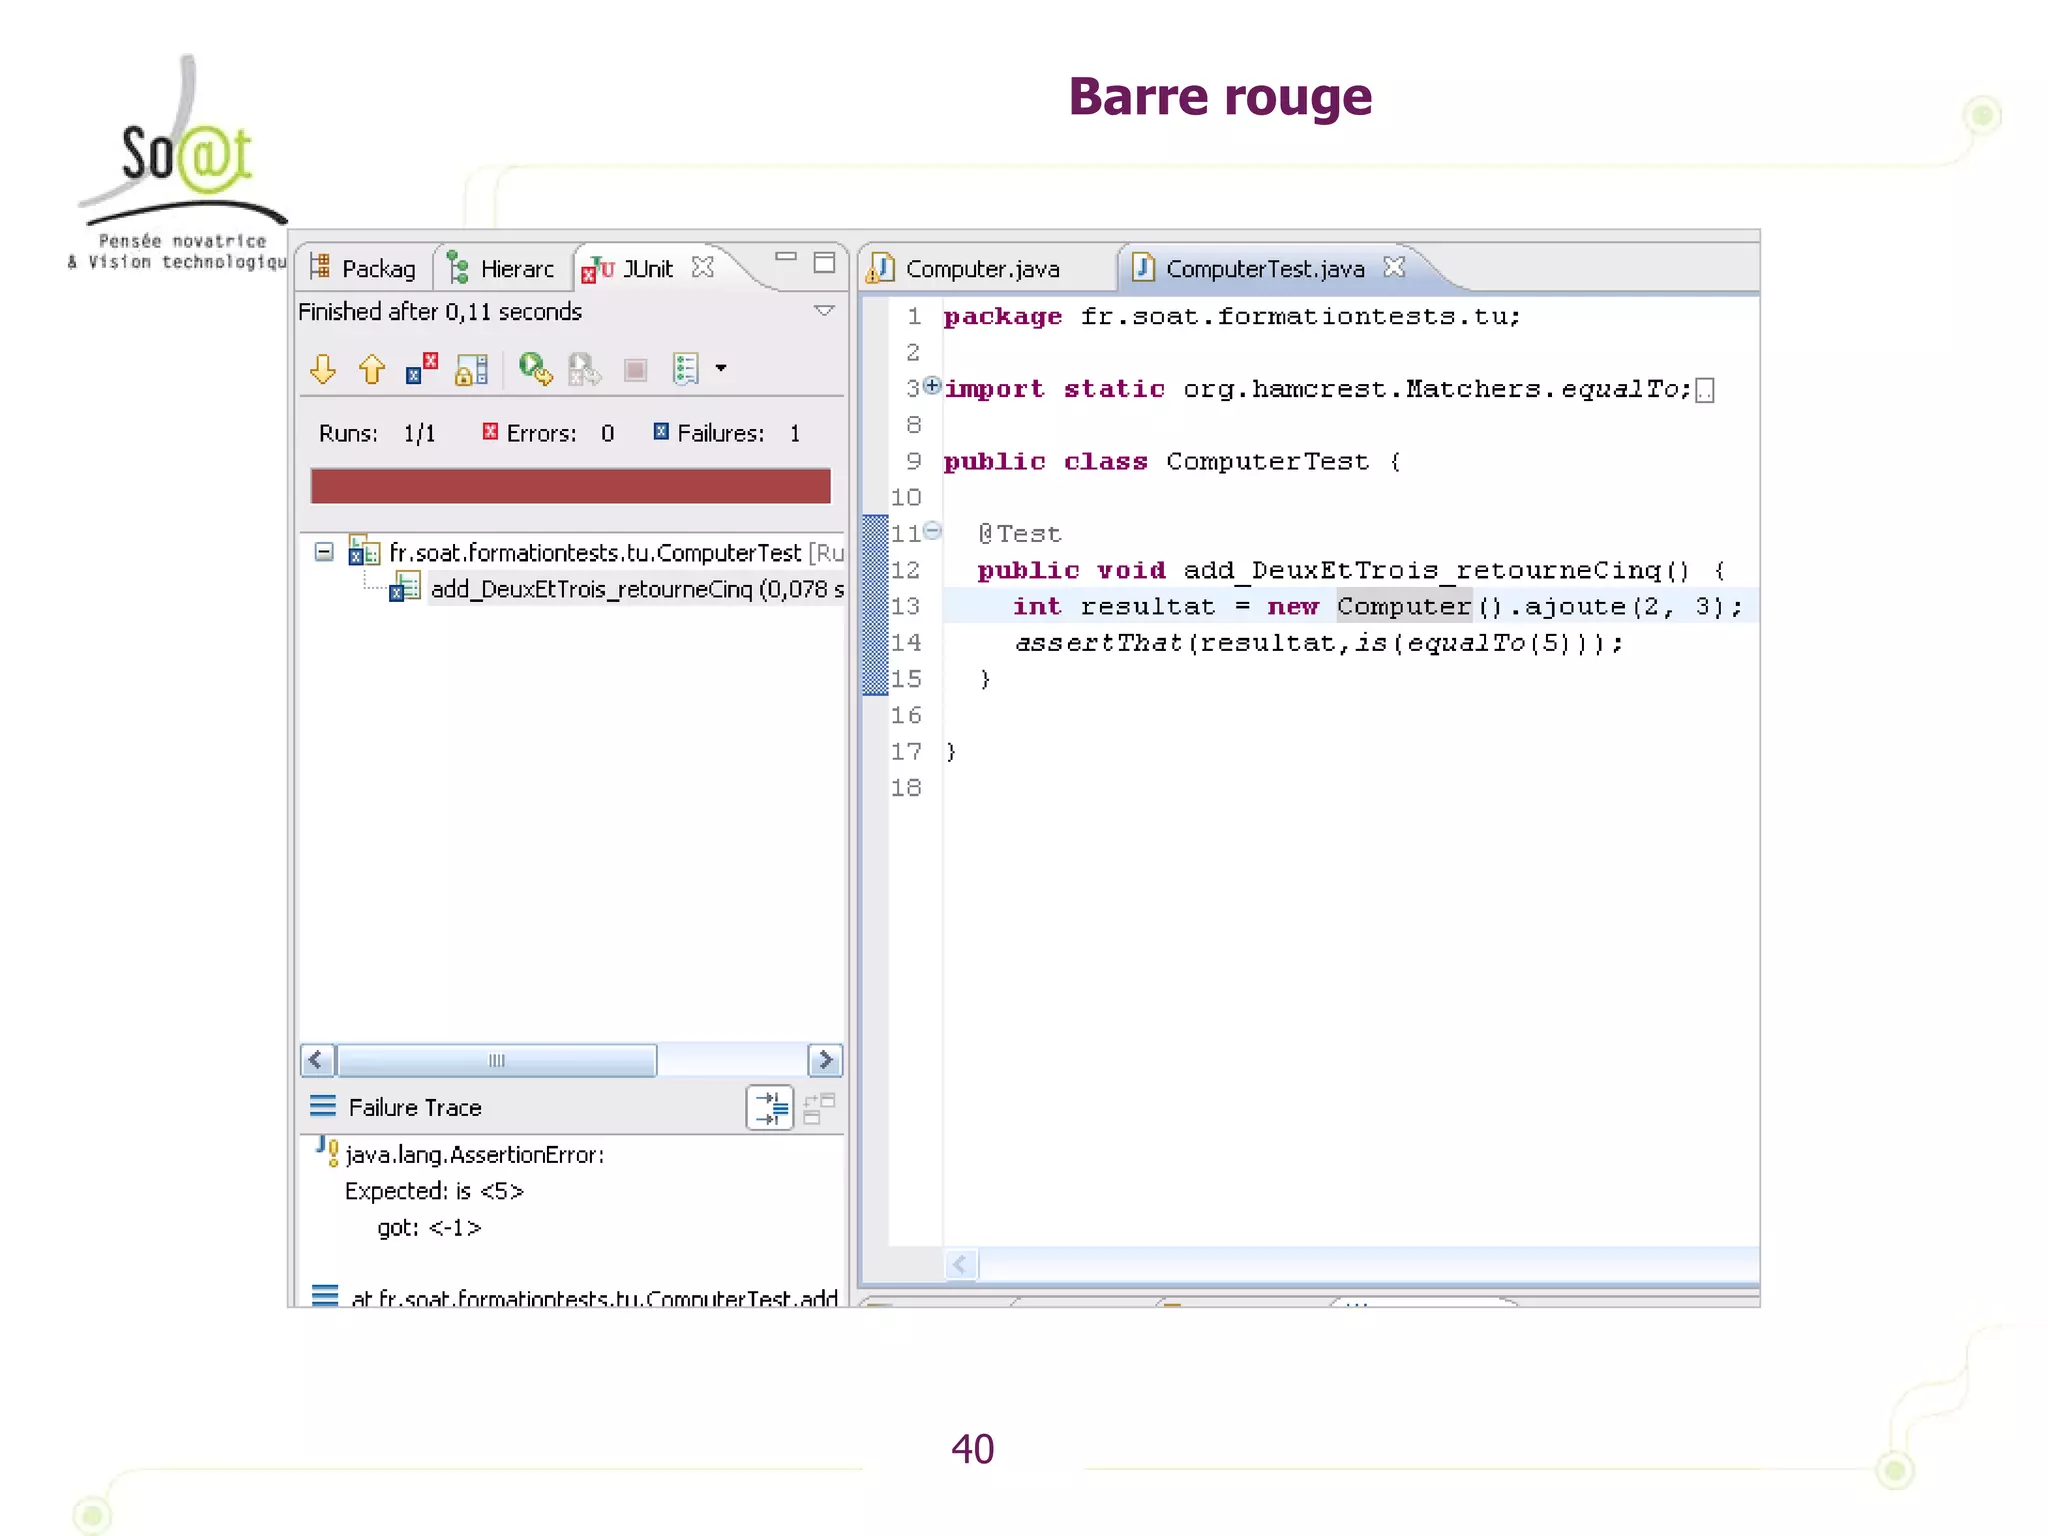Viewport: 2048px width, 1536px height.
Task: Switch to the Computer.java editor tab
Action: click(981, 269)
